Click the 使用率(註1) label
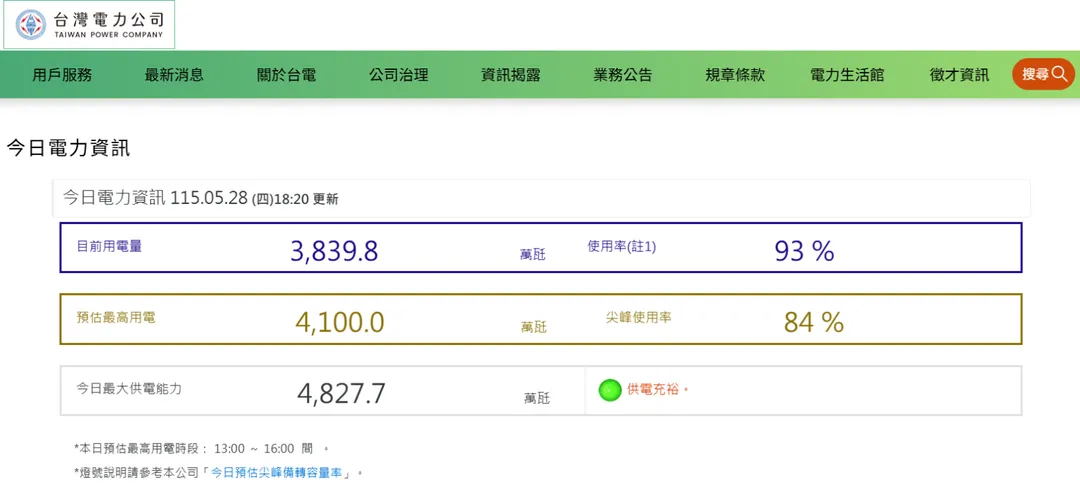 coord(622,246)
